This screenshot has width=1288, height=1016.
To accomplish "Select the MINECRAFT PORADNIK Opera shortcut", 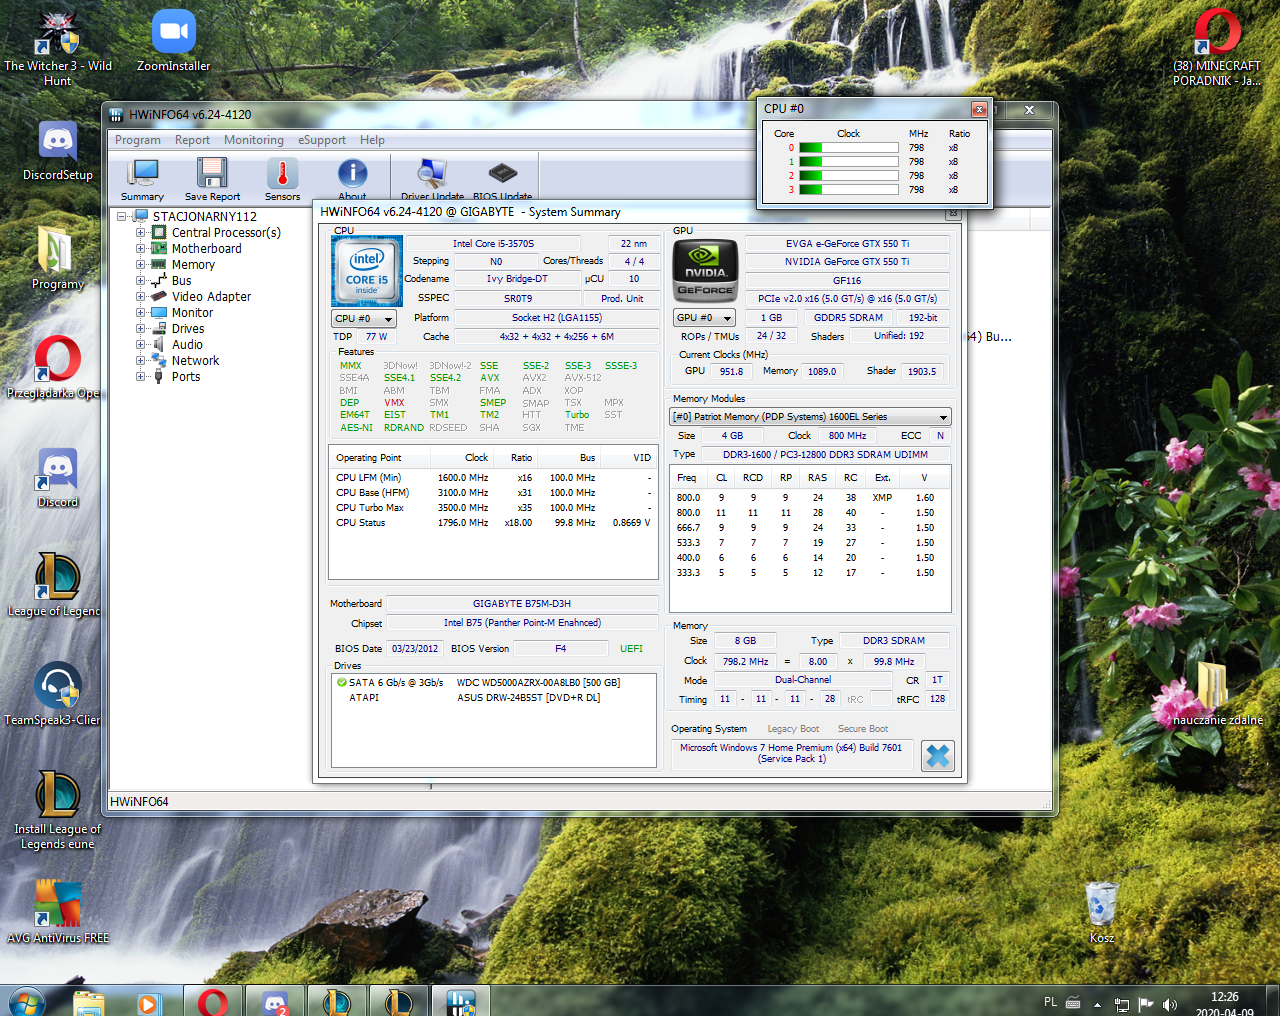I will 1217,48.
